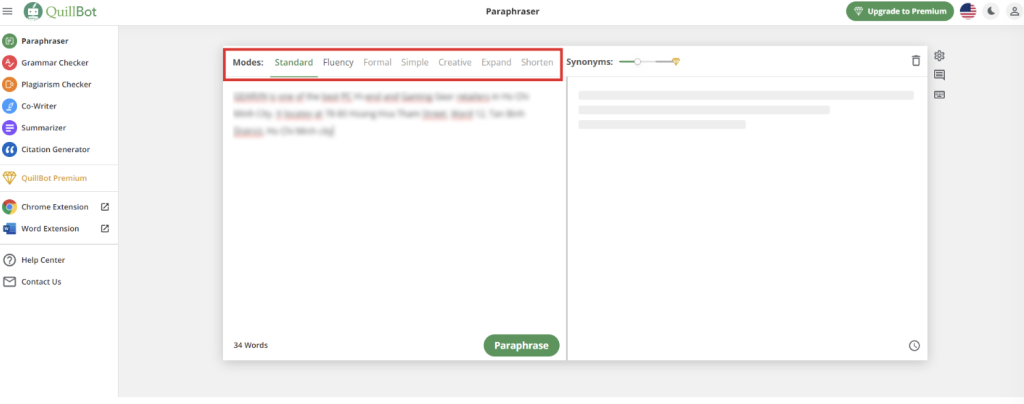
Task: Open Word Extension external link icon
Action: tap(104, 228)
